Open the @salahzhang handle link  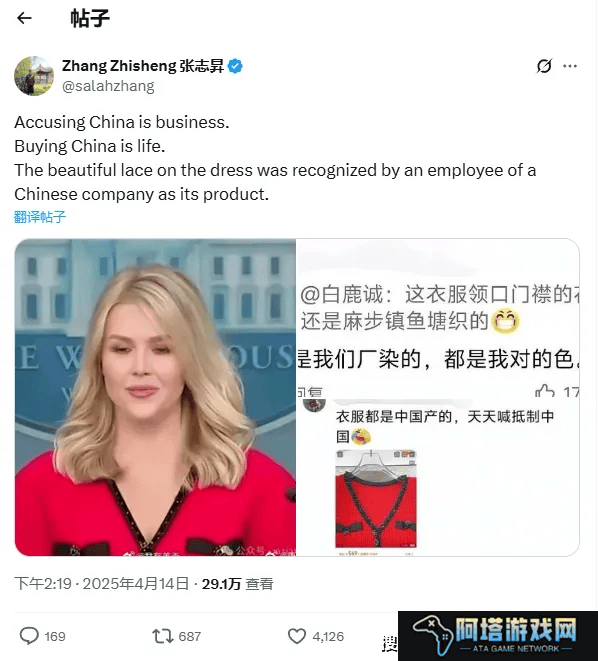tap(108, 86)
